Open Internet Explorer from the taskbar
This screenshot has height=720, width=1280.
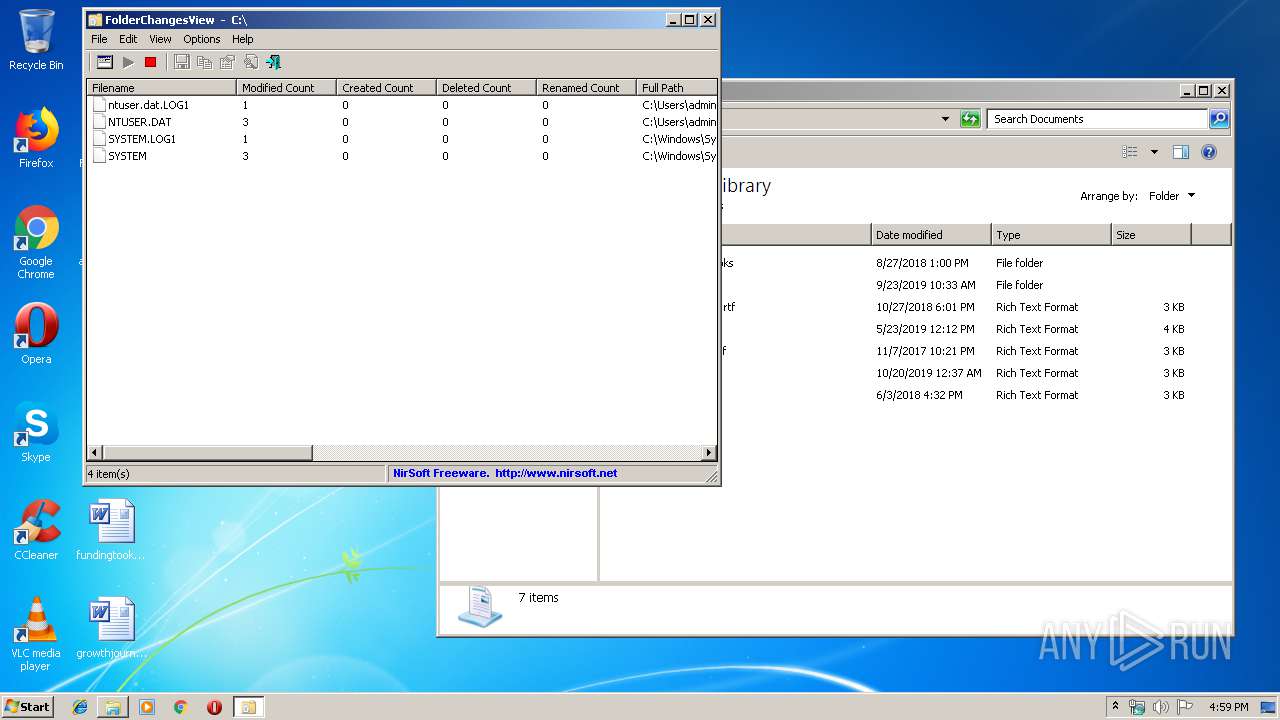[x=80, y=707]
